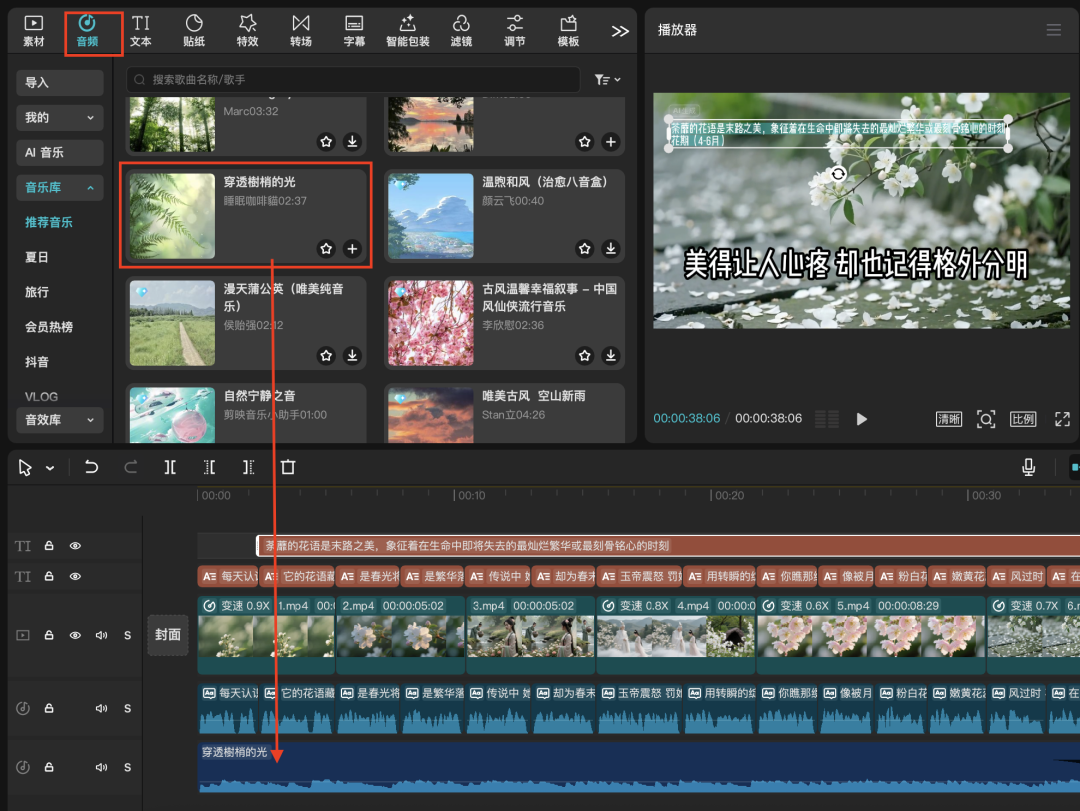Open the player panel hamburger menu
This screenshot has height=811, width=1080.
(1053, 30)
